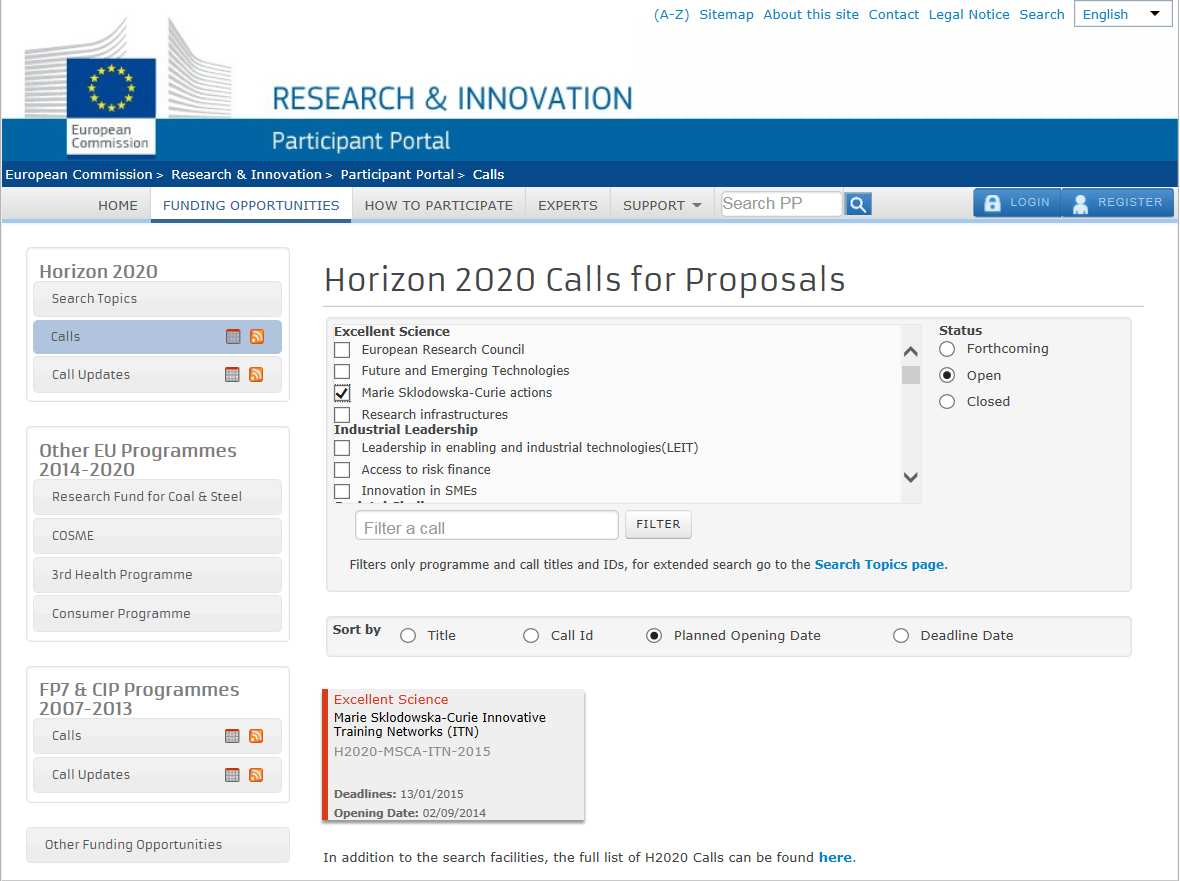Click Research & Innovation in the breadcrumb
The width and height of the screenshot is (1180, 881).
246,175
